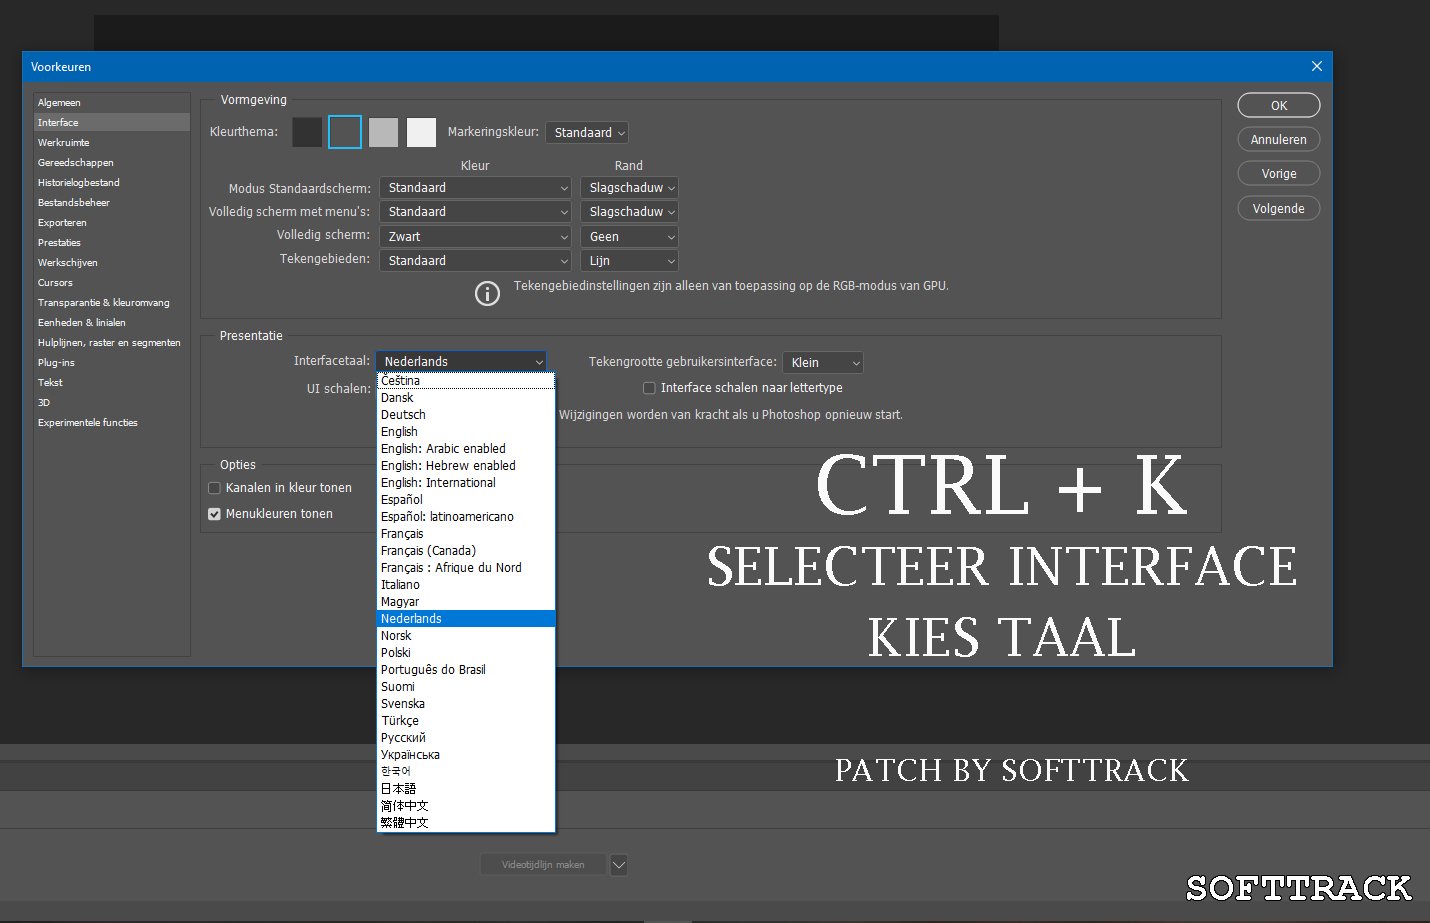Click the OK button
1430x923 pixels.
pos(1278,106)
